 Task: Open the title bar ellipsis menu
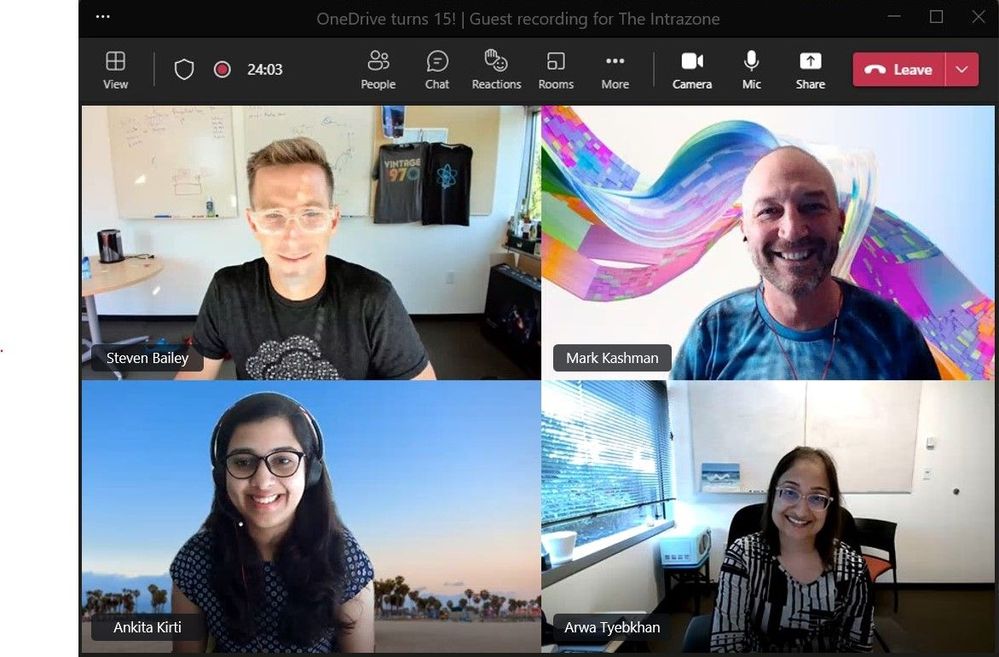point(103,17)
